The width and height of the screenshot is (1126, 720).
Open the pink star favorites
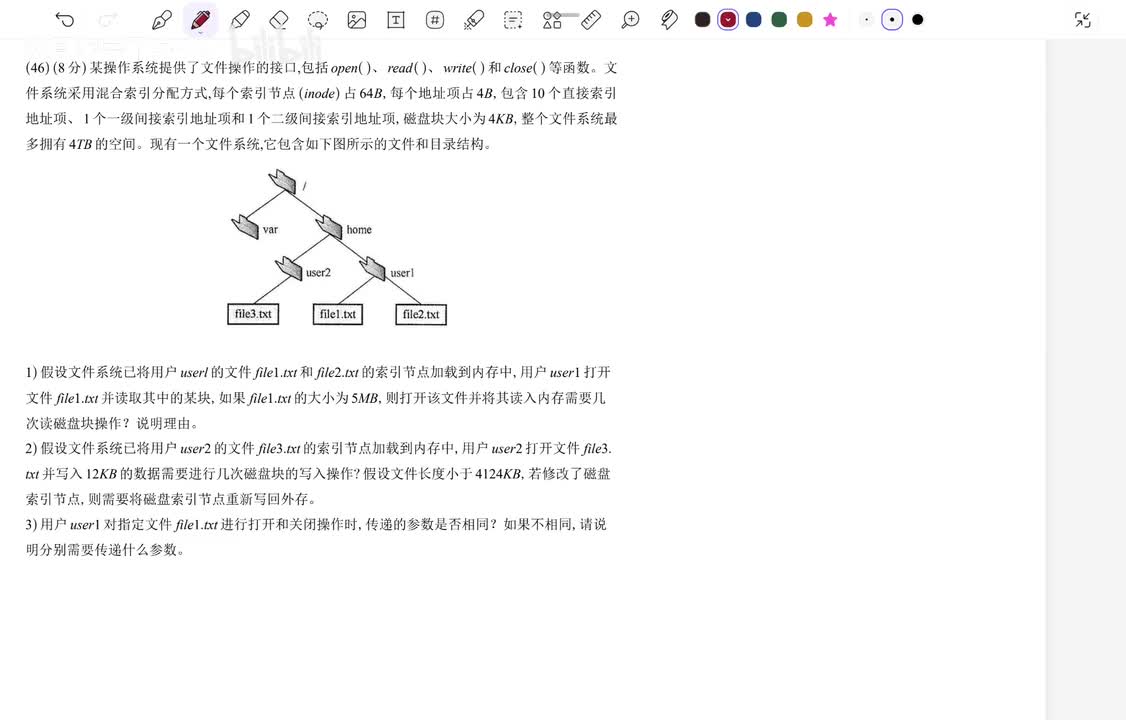[830, 19]
